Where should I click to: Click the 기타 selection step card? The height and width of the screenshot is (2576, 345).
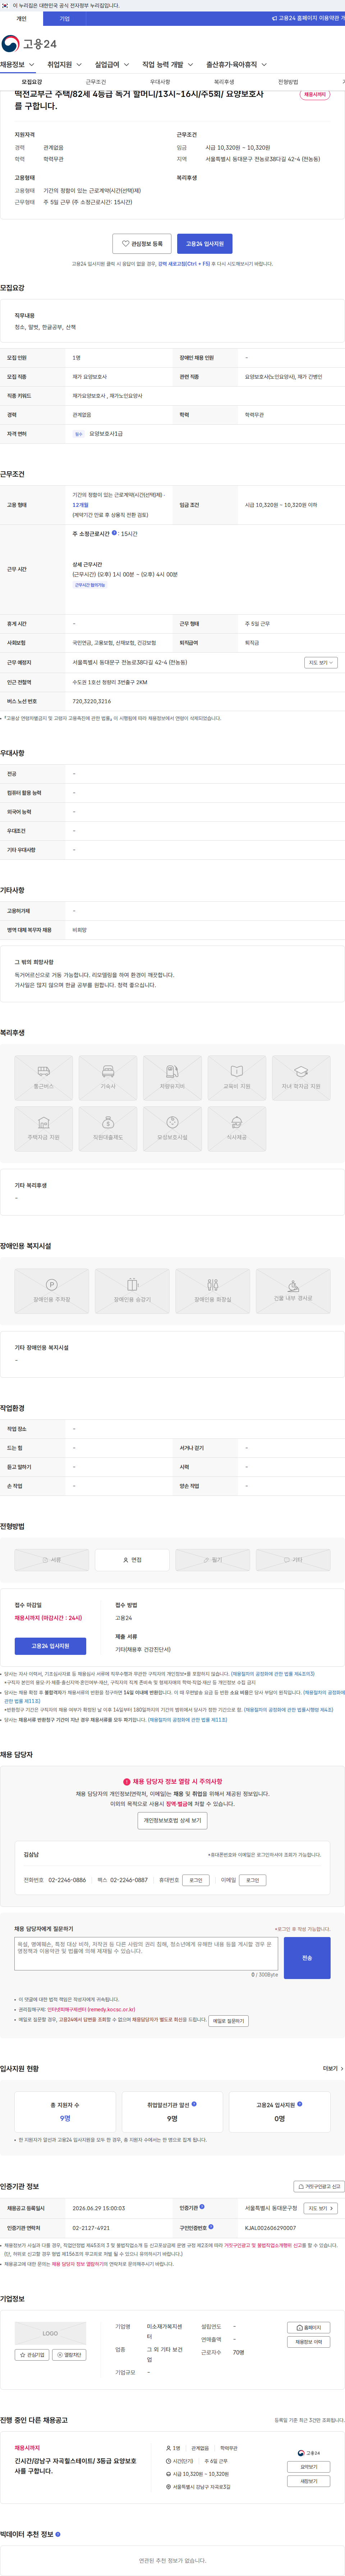[x=293, y=1560]
